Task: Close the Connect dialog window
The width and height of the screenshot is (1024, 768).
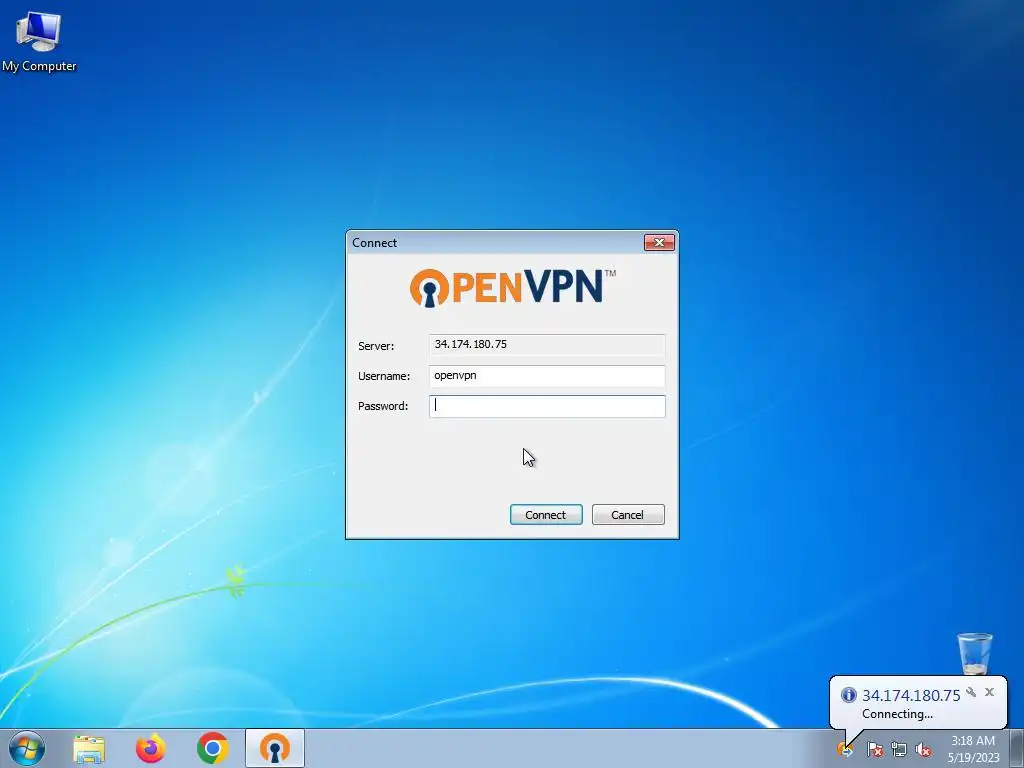Action: (x=659, y=242)
